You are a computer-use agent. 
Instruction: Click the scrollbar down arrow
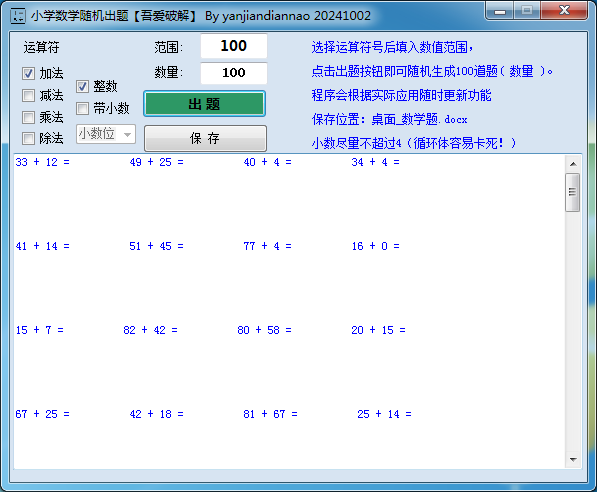click(x=573, y=460)
